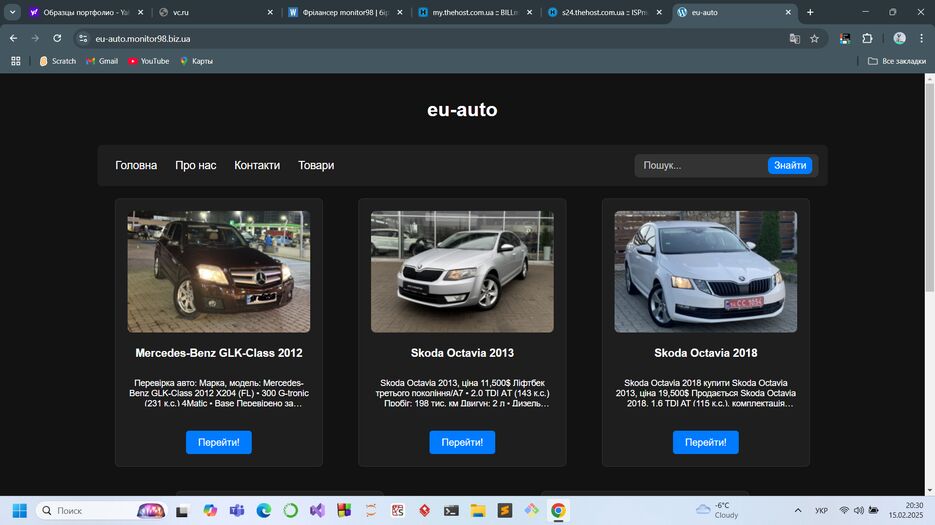Screen dimensions: 935x525
Task: Open File Explorer from the taskbar
Action: tap(478, 511)
